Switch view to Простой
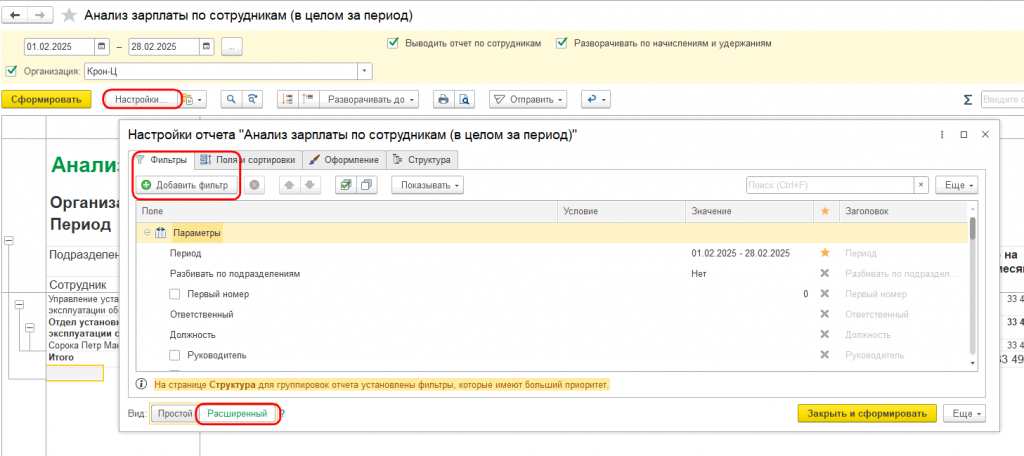The width and height of the screenshot is (1024, 456). click(174, 414)
